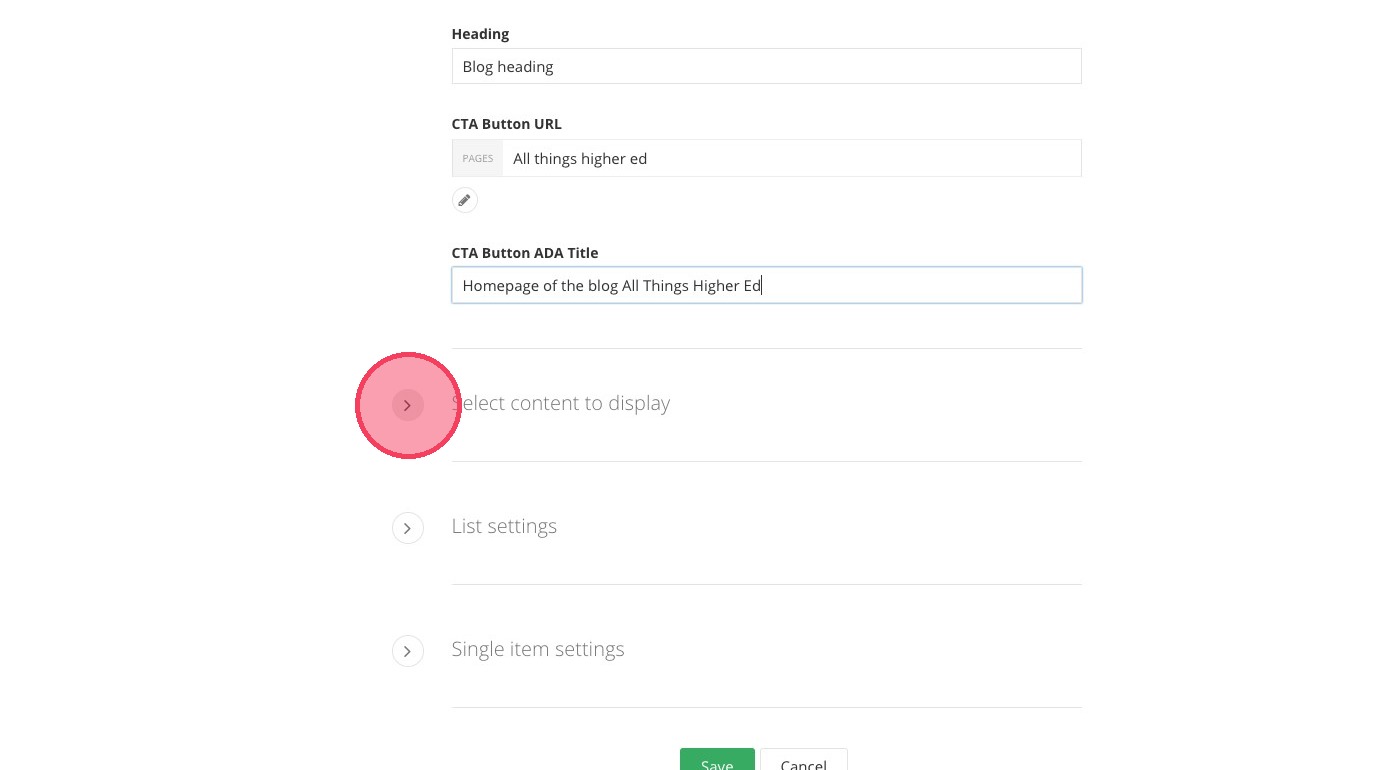Click the Save button

[717, 760]
